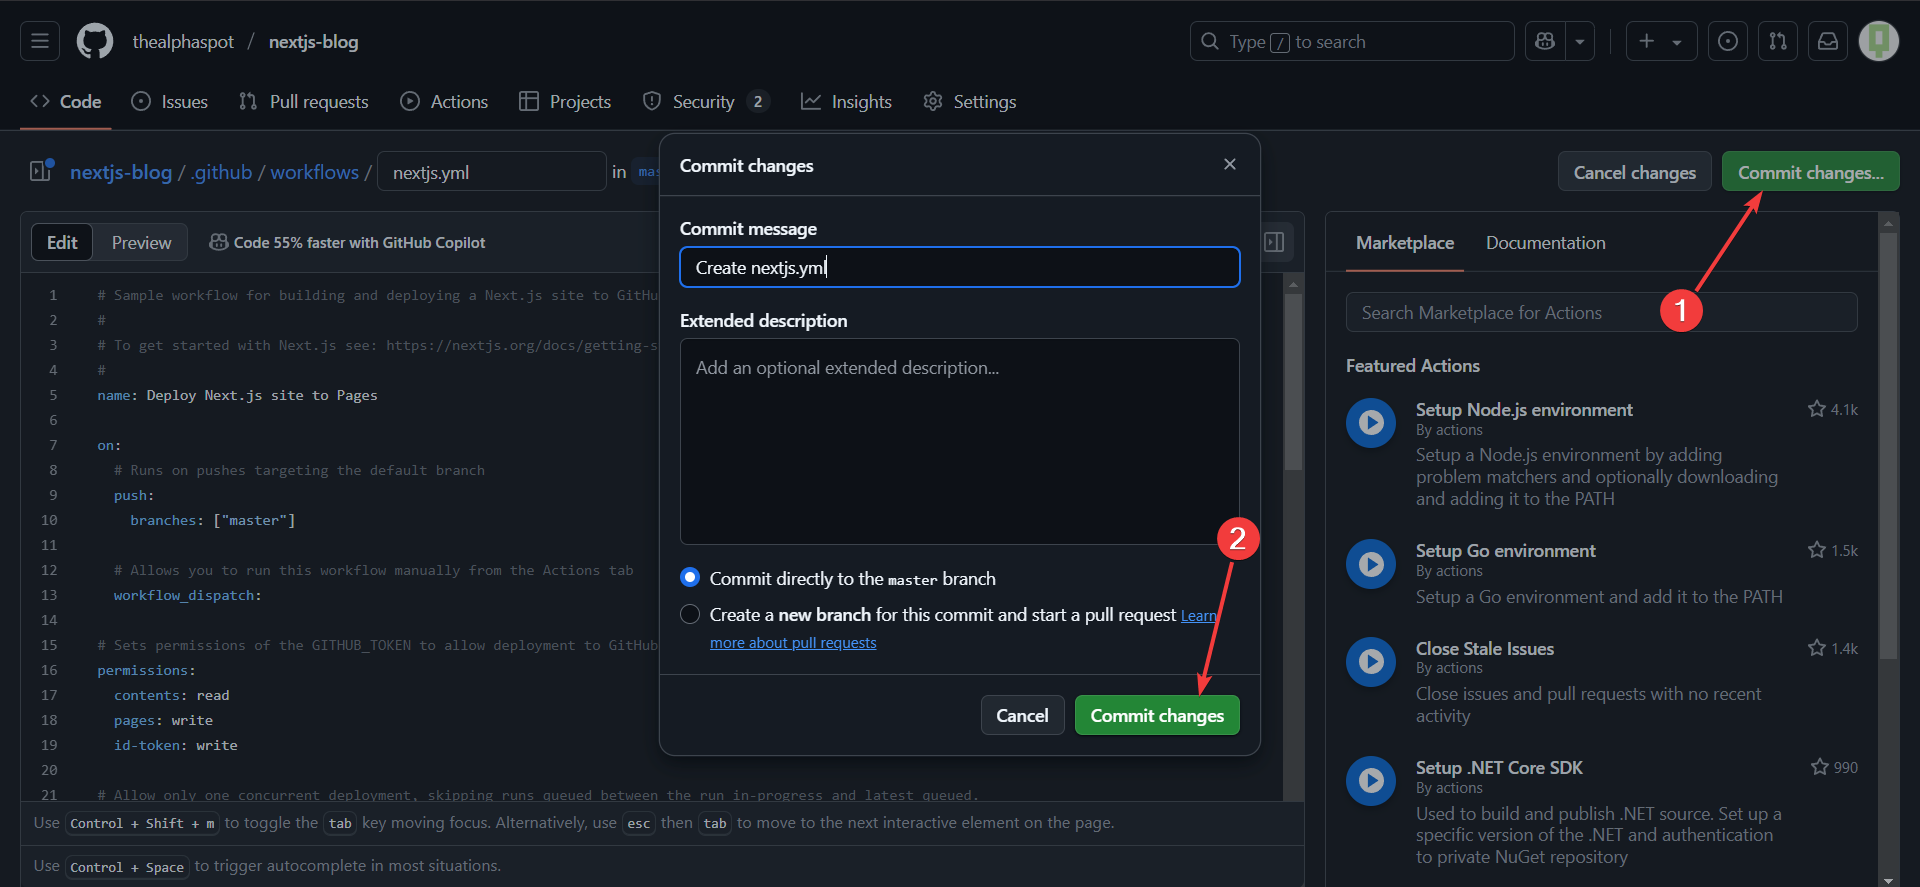Click the Extended description text area
This screenshot has height=887, width=1920.
[x=959, y=441]
